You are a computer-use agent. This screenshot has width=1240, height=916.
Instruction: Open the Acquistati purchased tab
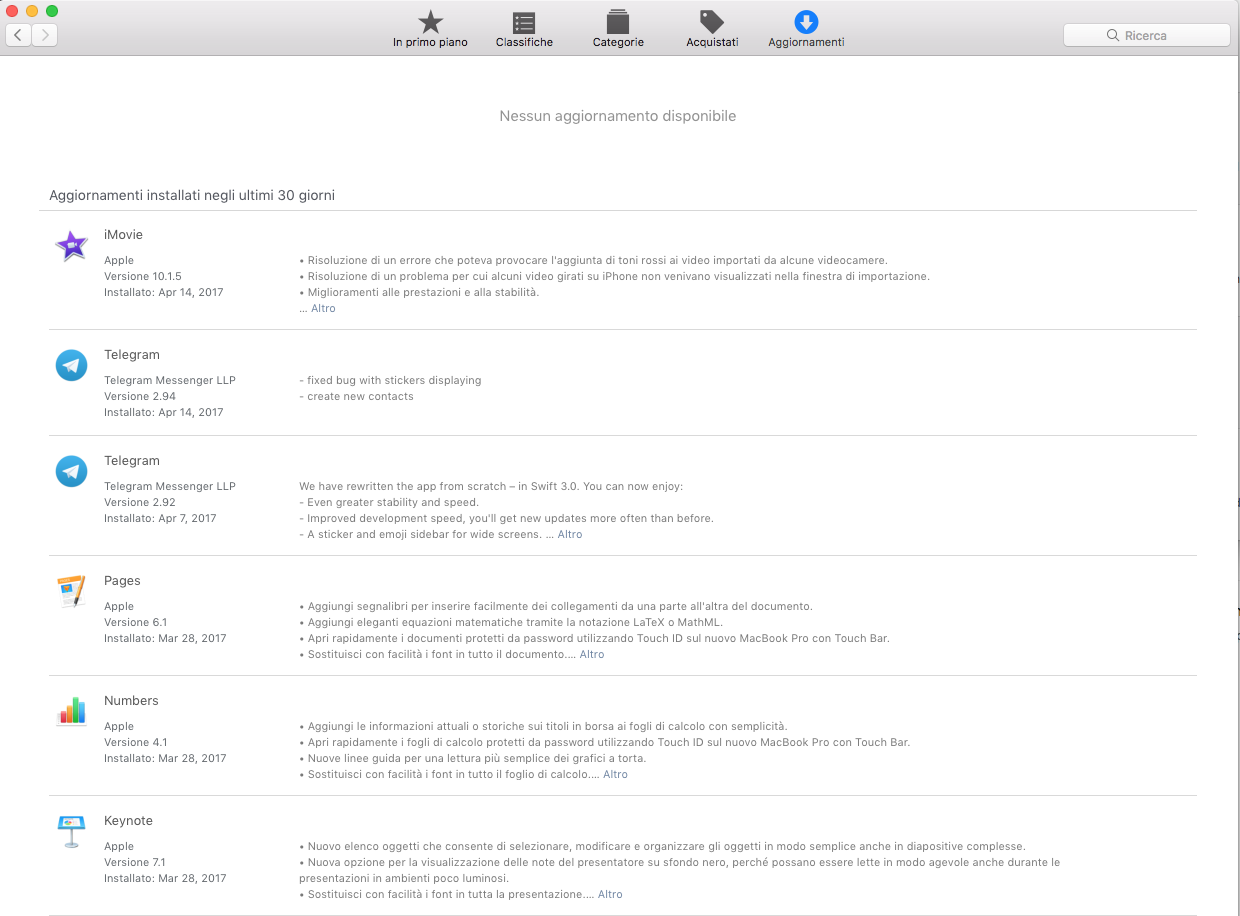712,29
